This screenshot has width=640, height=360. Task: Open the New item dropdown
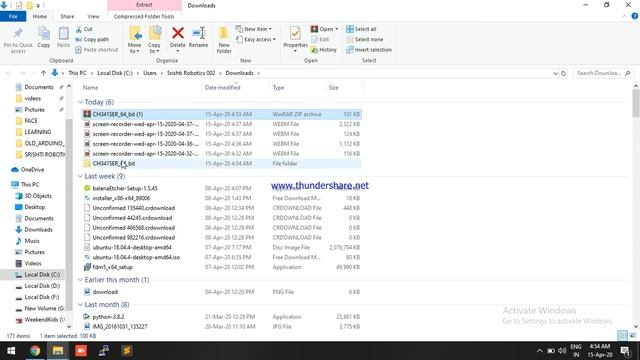point(253,29)
